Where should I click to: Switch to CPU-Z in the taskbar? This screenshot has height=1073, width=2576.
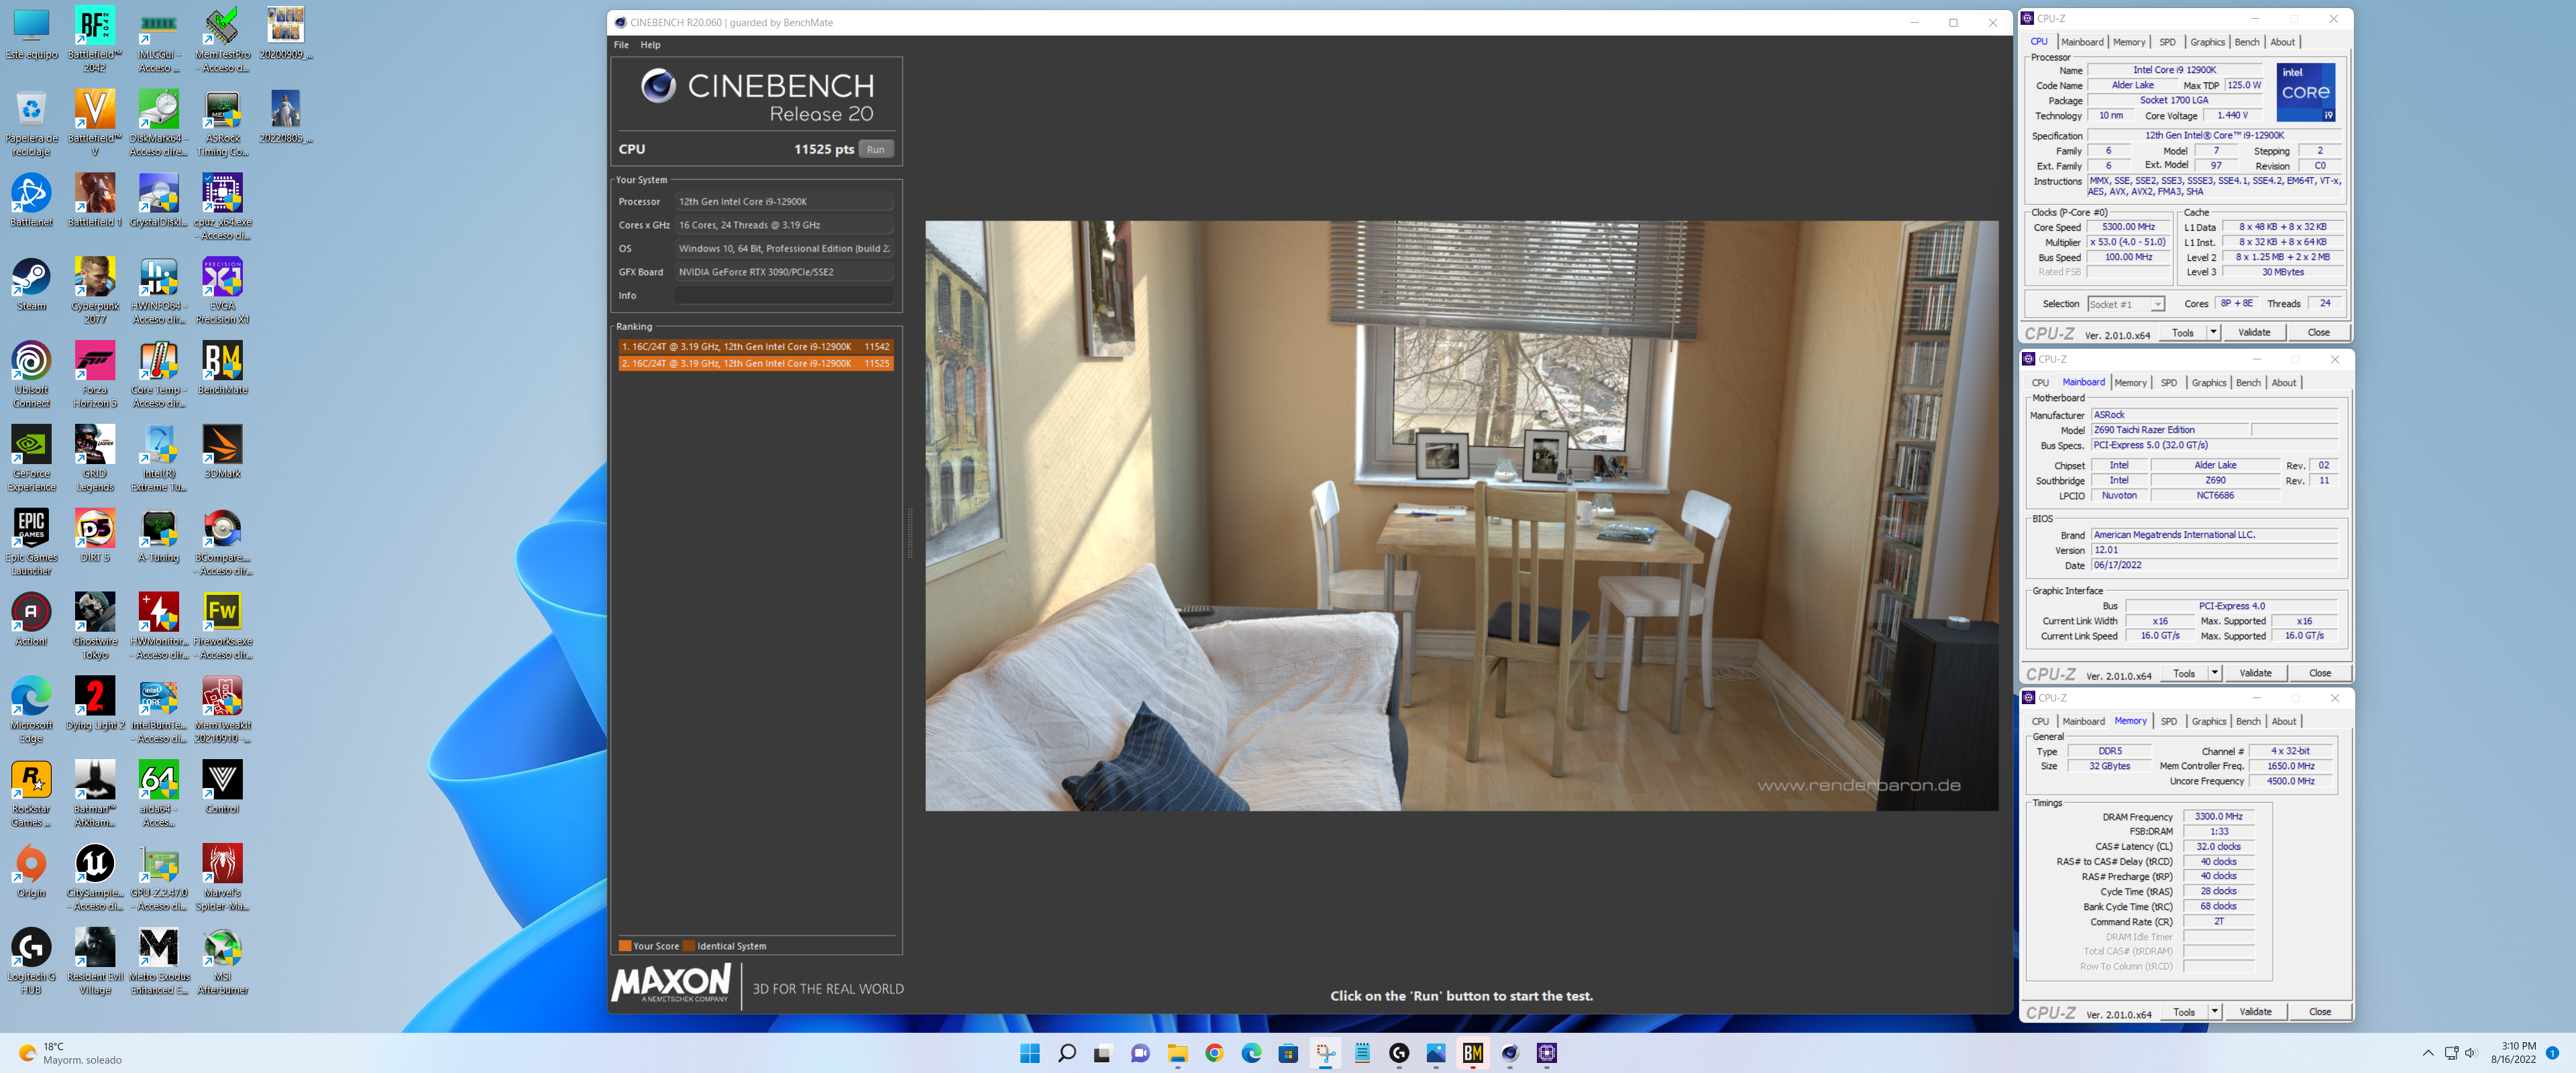(x=1547, y=1052)
